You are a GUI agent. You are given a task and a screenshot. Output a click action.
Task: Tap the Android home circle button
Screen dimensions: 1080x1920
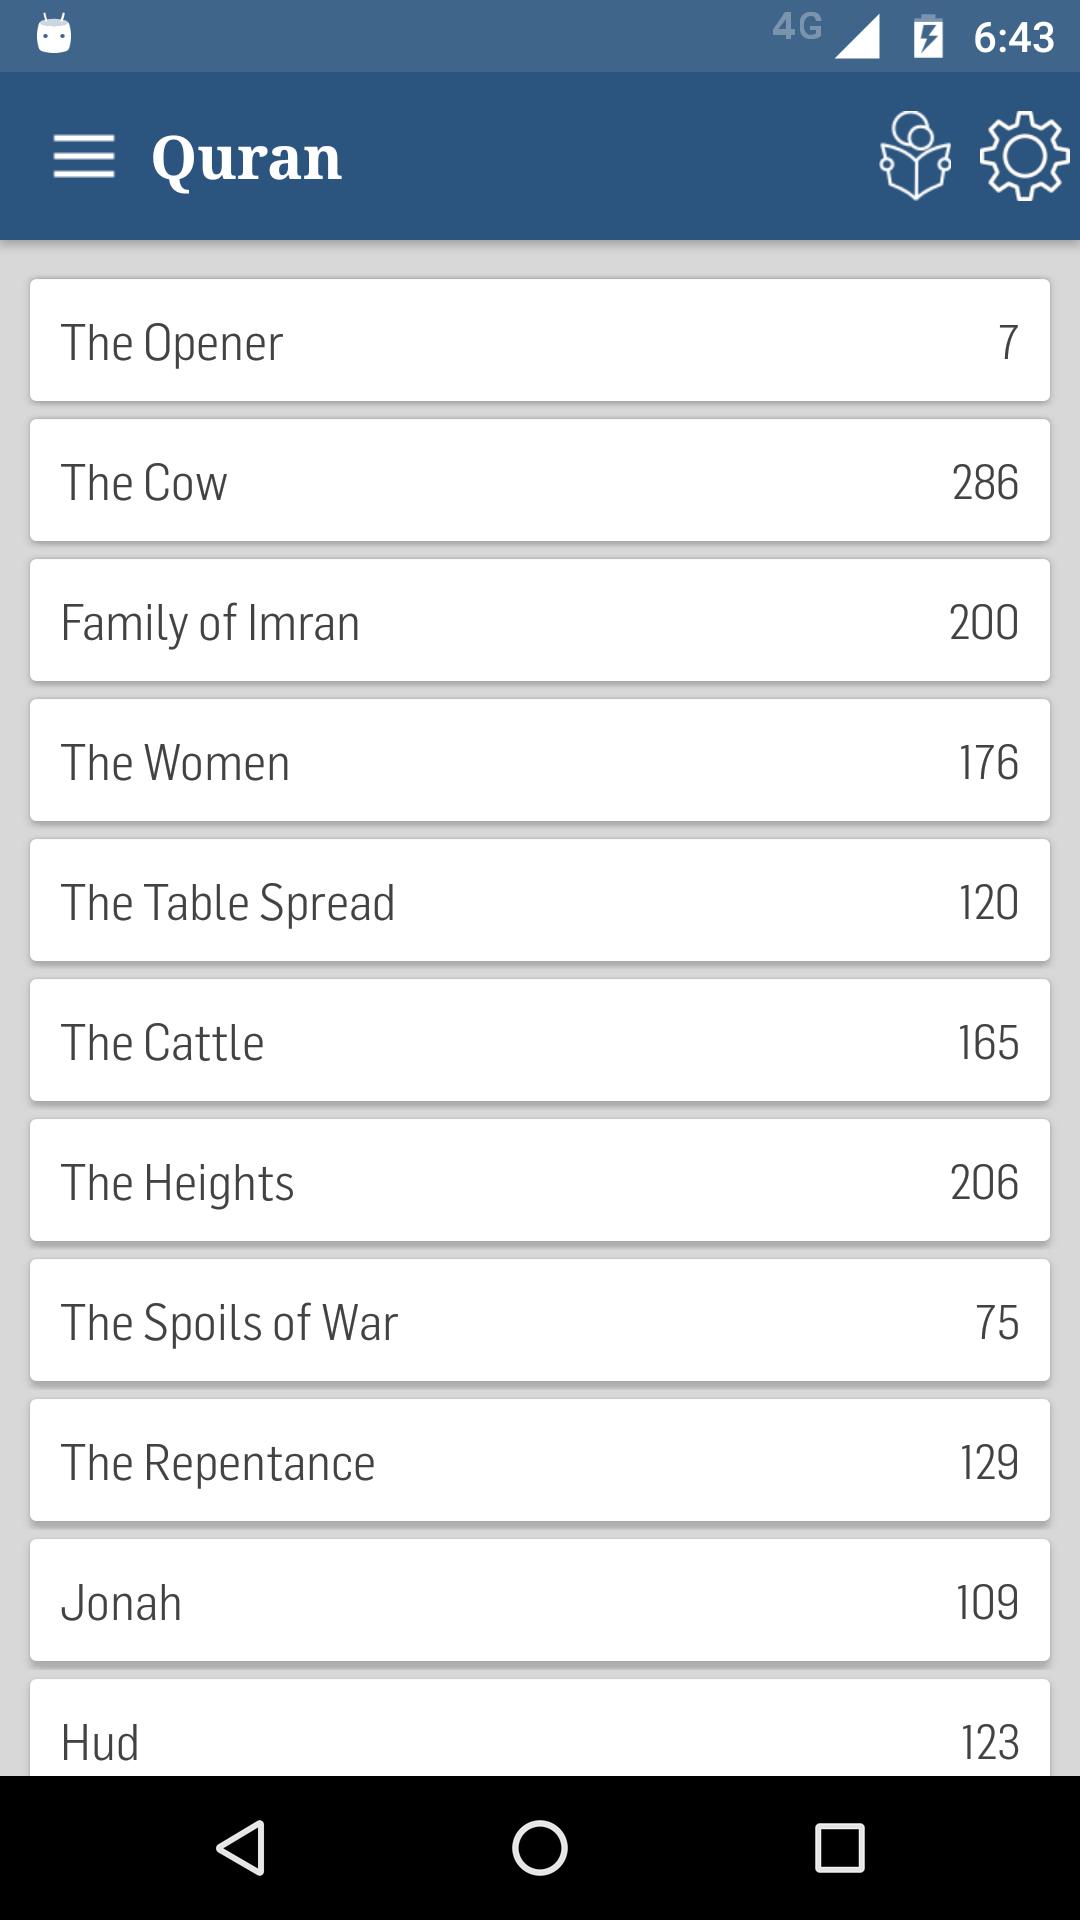point(540,1847)
